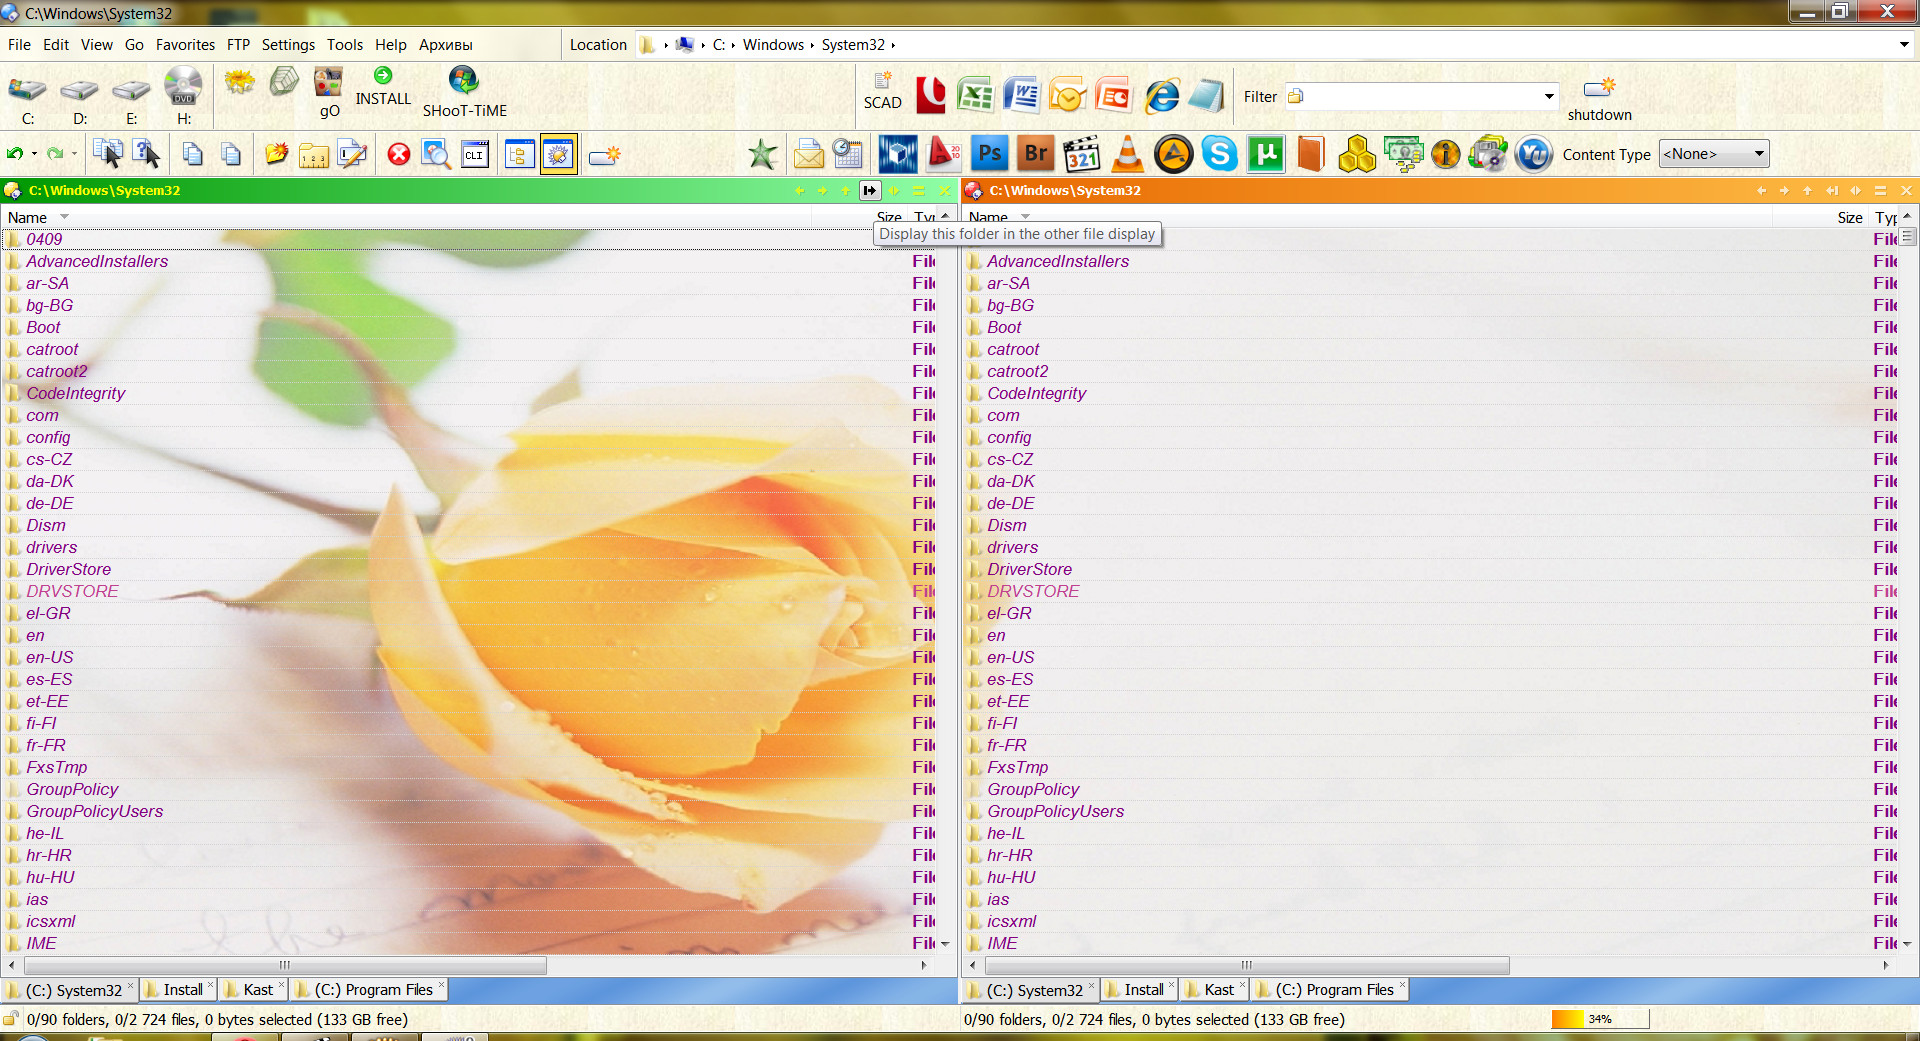Open Adobe Bridge from the toolbar
Screen dimensions: 1920x1041
(1036, 154)
